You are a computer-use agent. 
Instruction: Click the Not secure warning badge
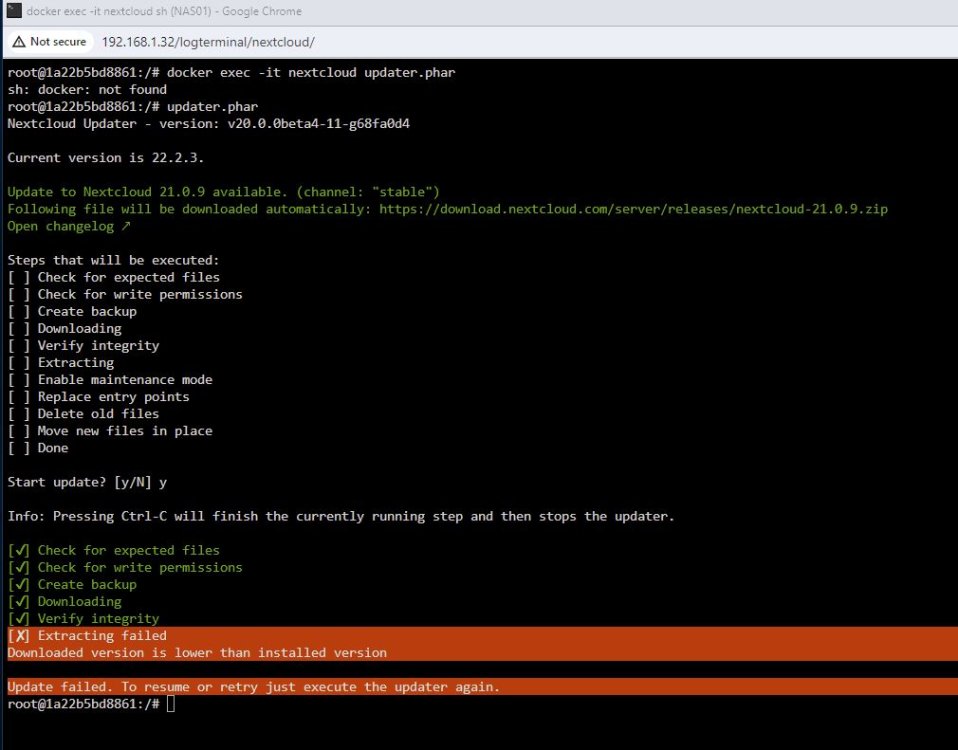(x=49, y=42)
